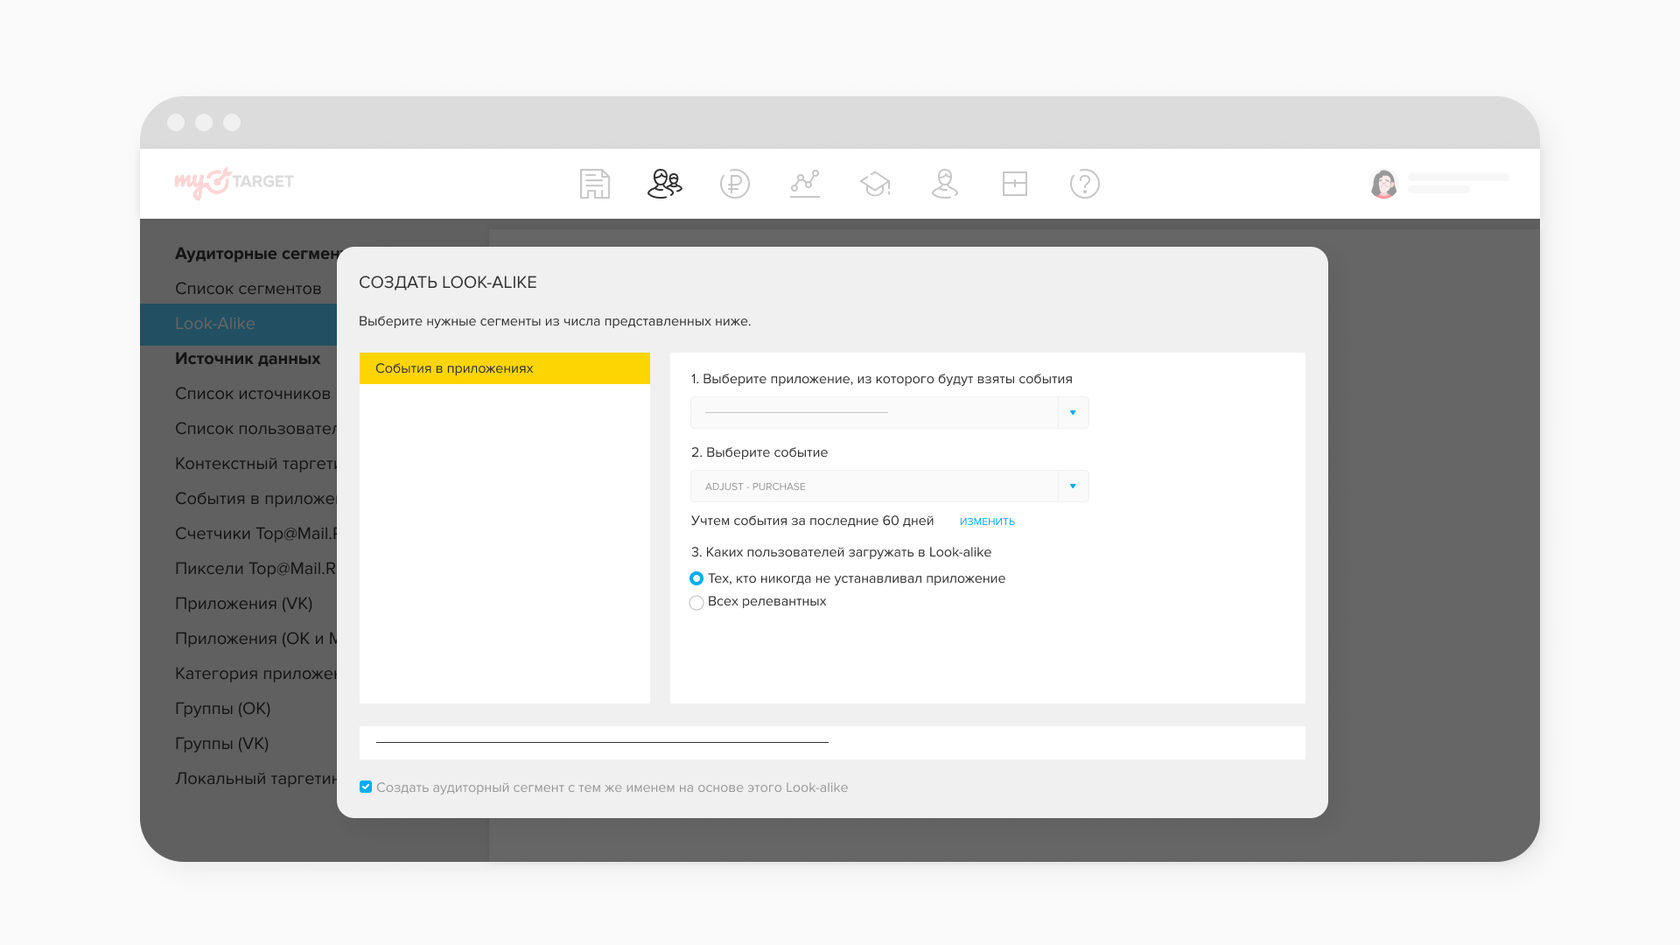This screenshot has height=945, width=1680.
Task: Select radio 'Всех релевантных'
Action: coord(696,602)
